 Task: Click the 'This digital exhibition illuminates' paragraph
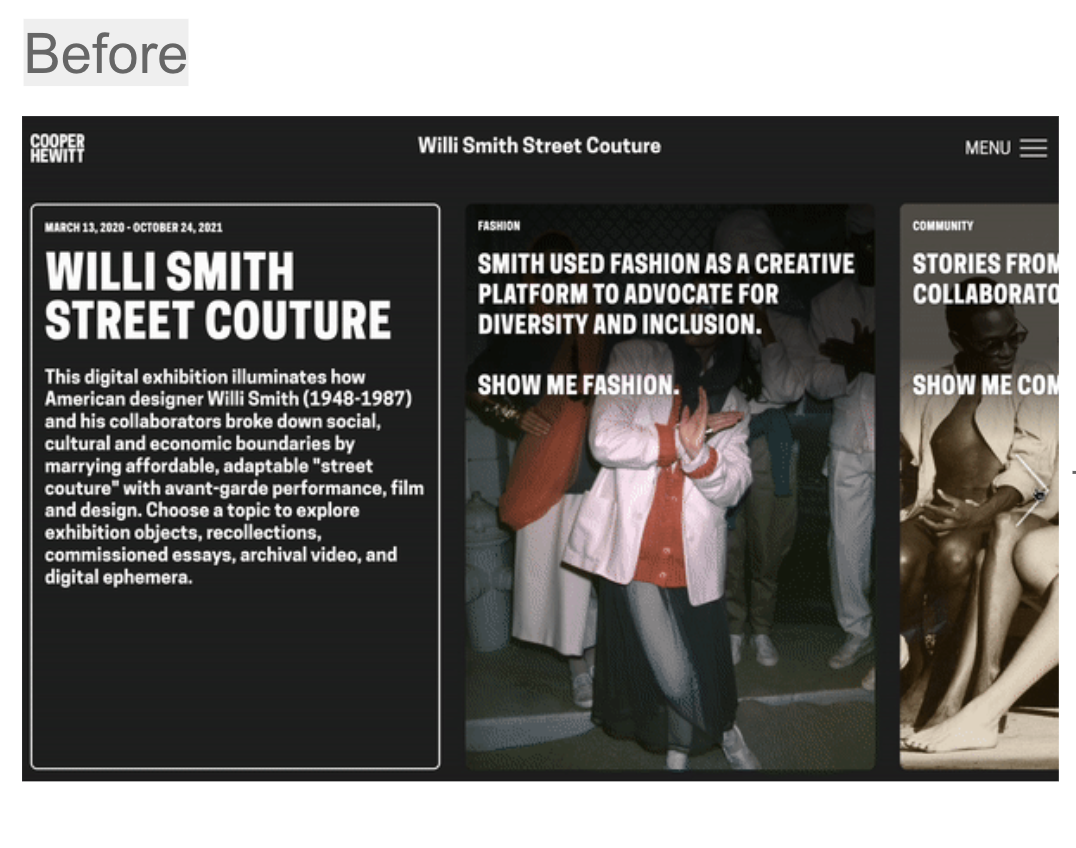pos(234,477)
